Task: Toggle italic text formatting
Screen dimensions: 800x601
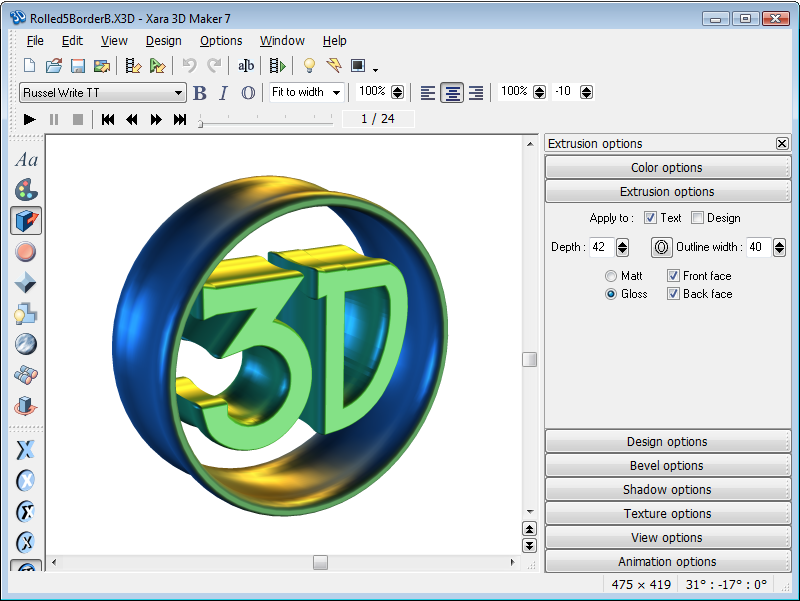Action: point(222,92)
